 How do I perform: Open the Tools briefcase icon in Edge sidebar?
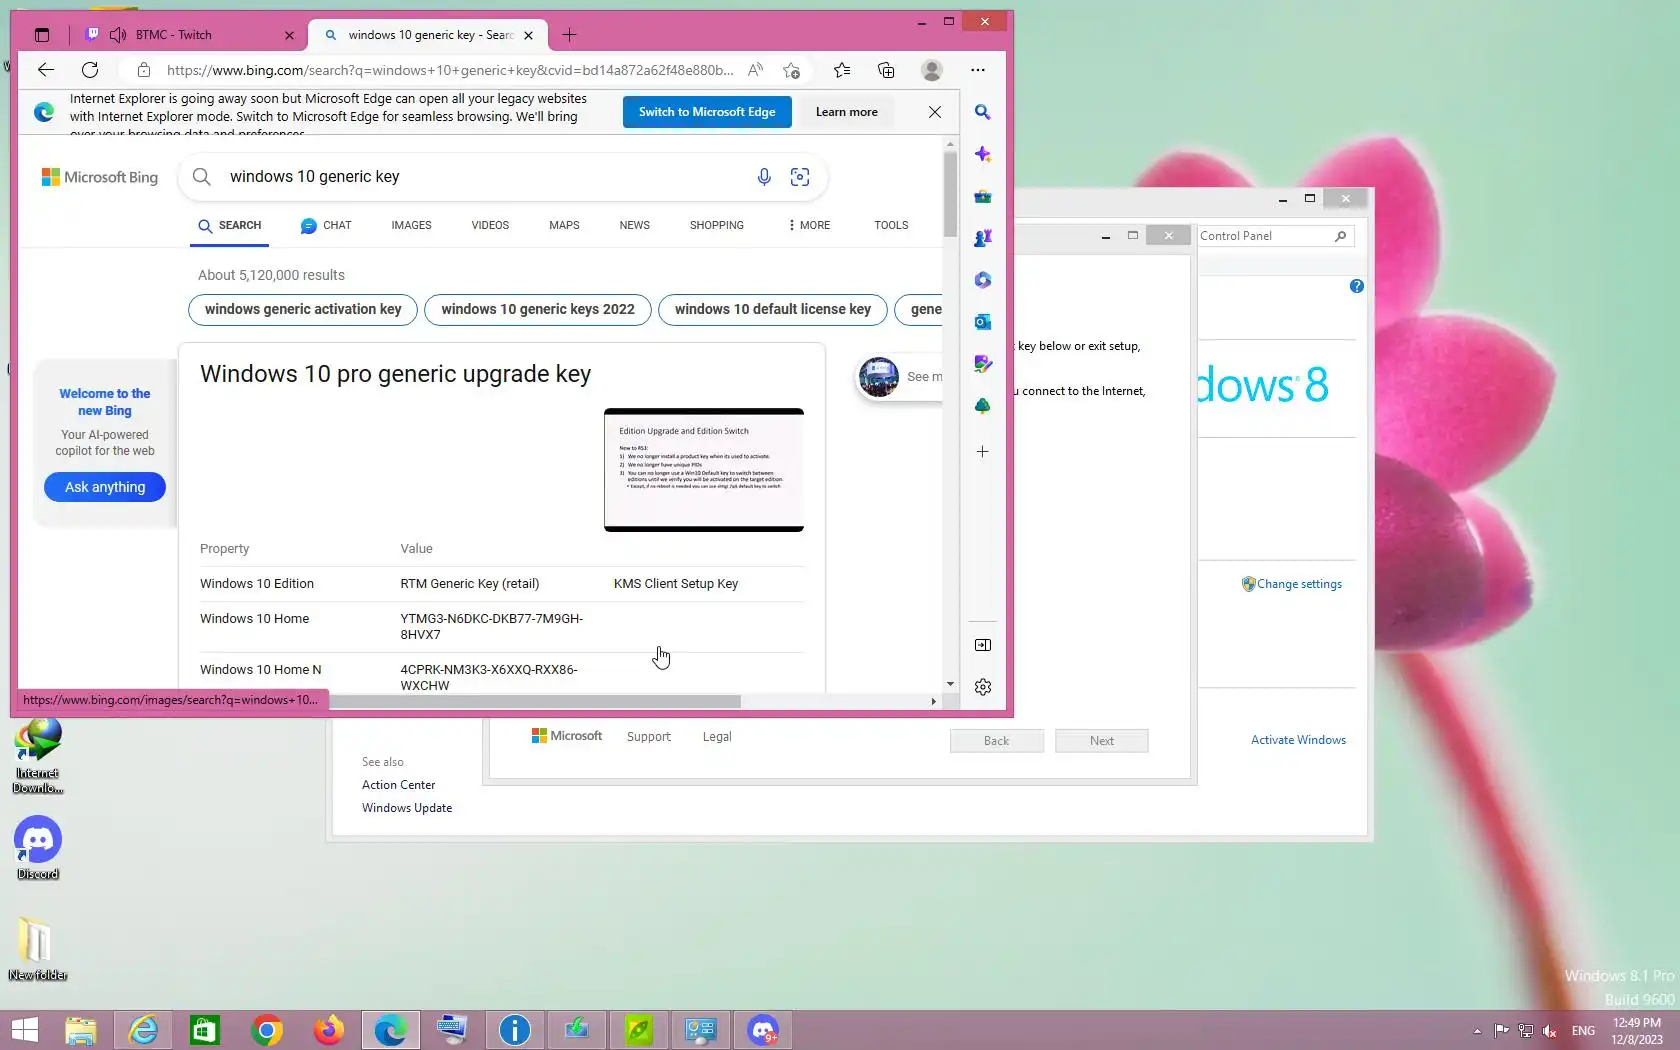point(983,196)
